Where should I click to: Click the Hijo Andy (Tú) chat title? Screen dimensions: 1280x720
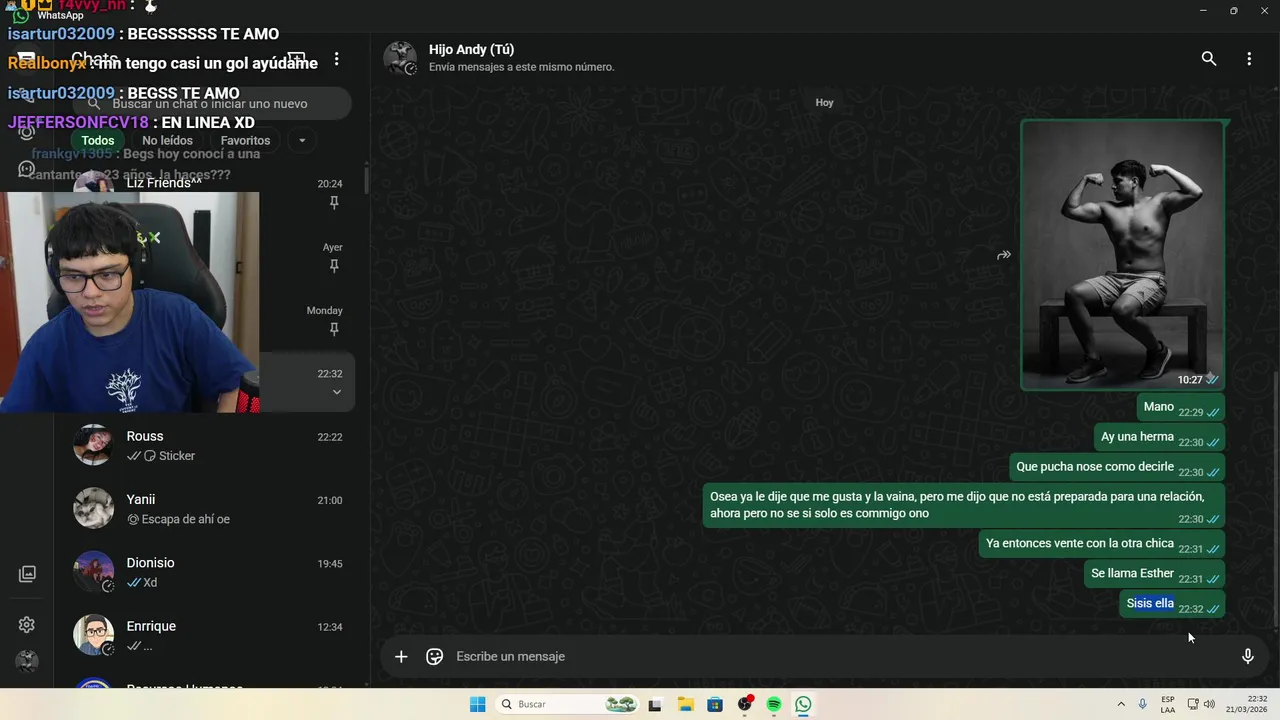coord(471,50)
